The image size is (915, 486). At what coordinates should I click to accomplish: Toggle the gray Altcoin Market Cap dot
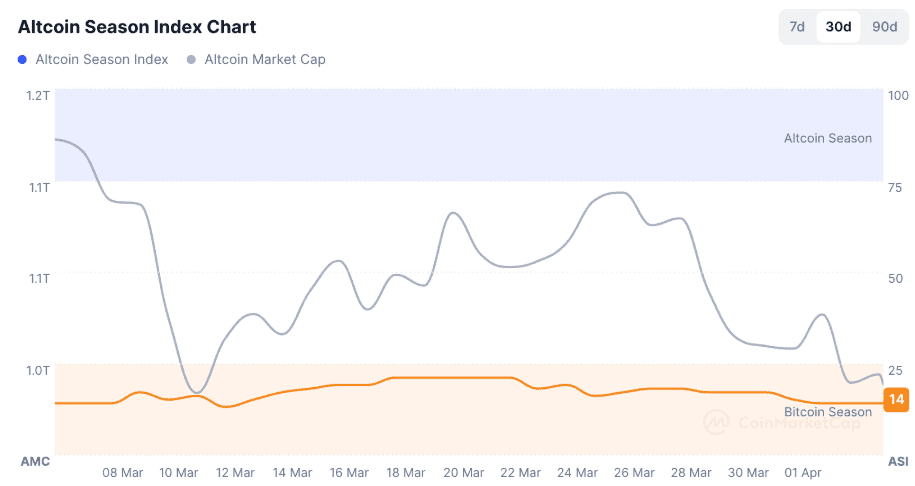click(x=192, y=59)
